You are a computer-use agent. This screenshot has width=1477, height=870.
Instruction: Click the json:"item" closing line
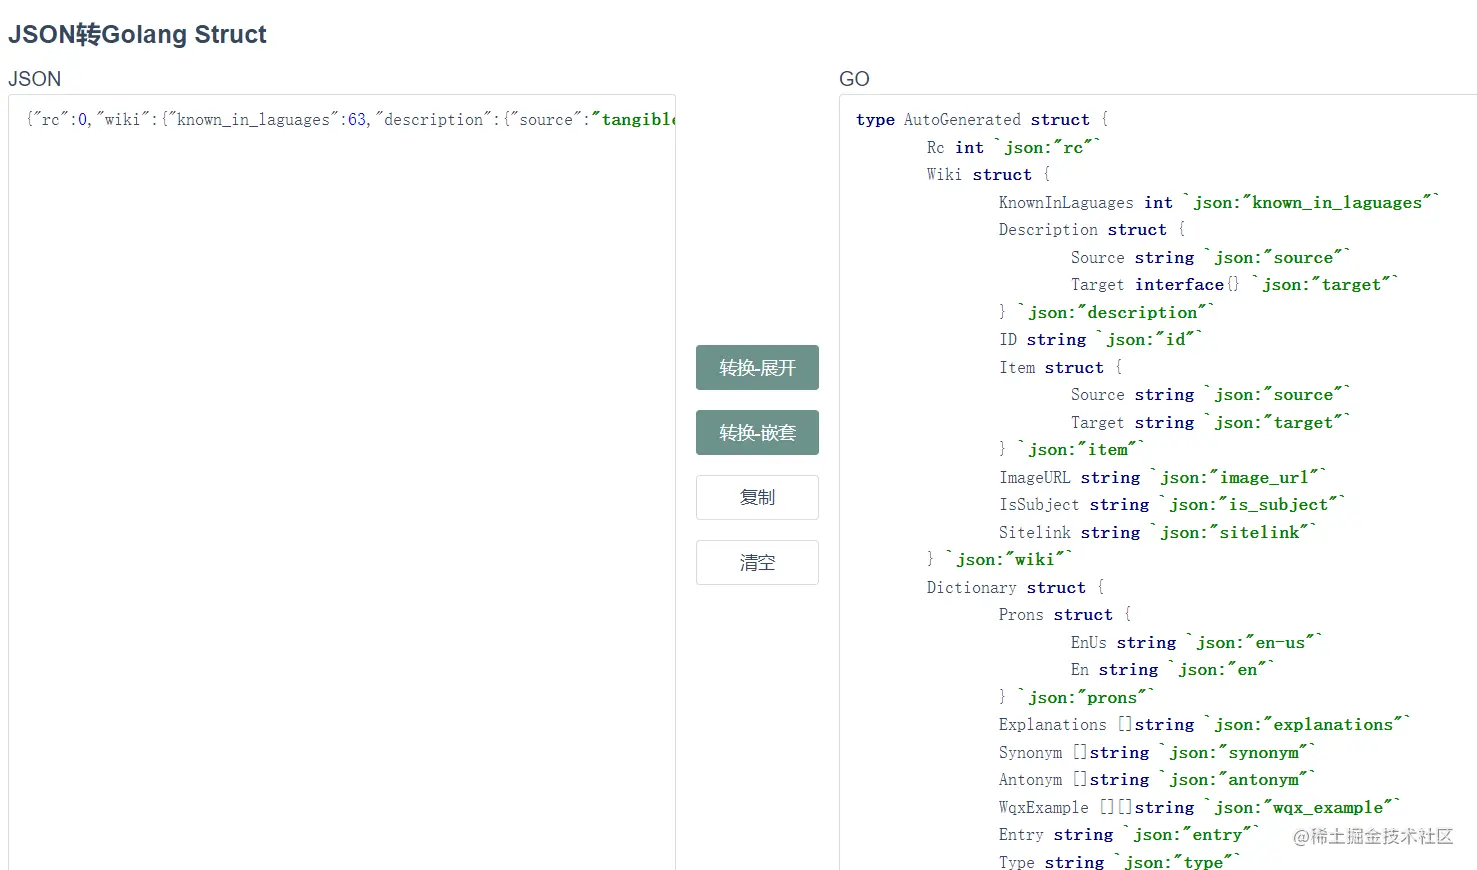tap(1071, 449)
